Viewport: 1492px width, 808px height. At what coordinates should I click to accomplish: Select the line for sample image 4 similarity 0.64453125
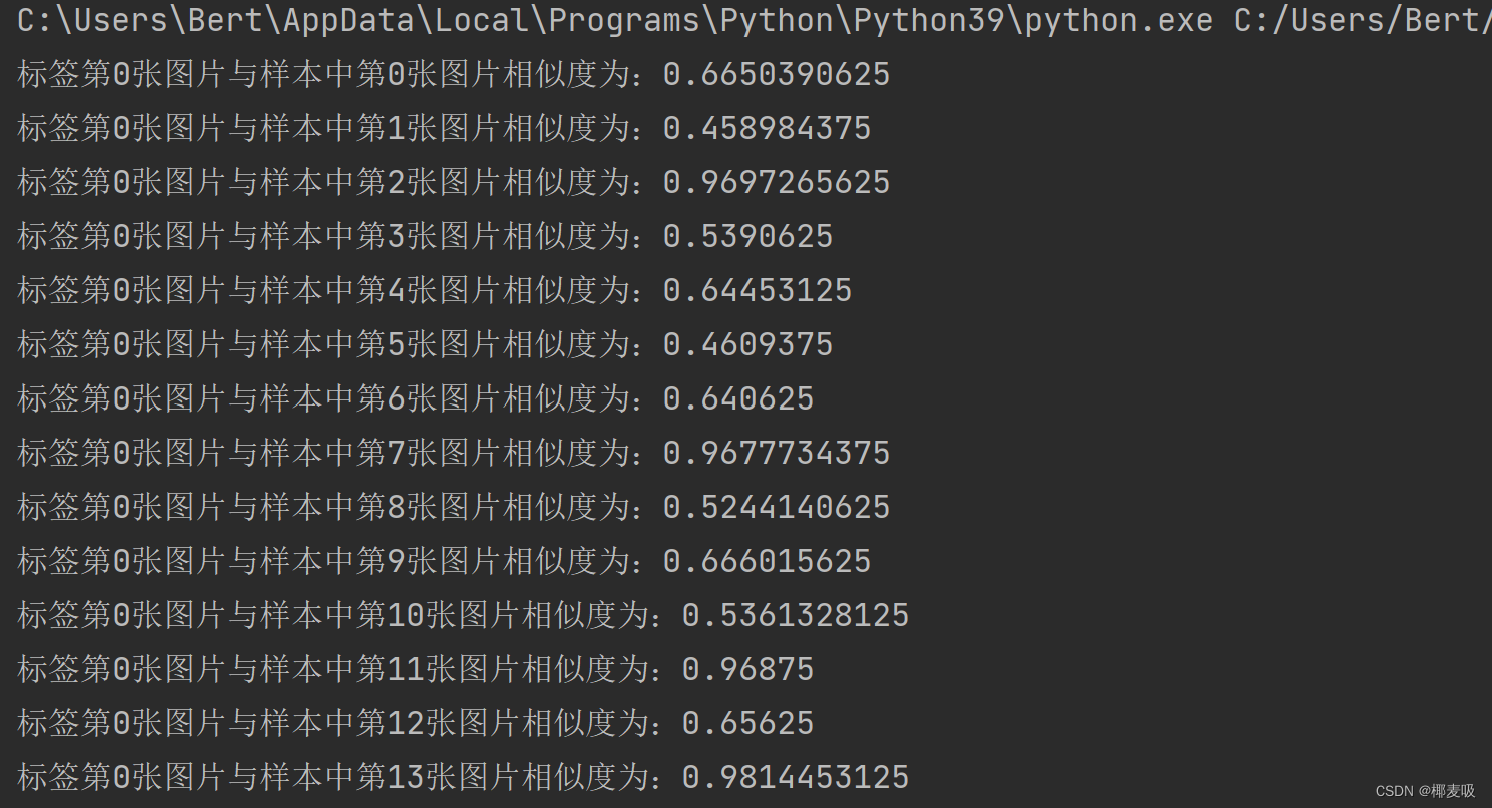pos(435,290)
